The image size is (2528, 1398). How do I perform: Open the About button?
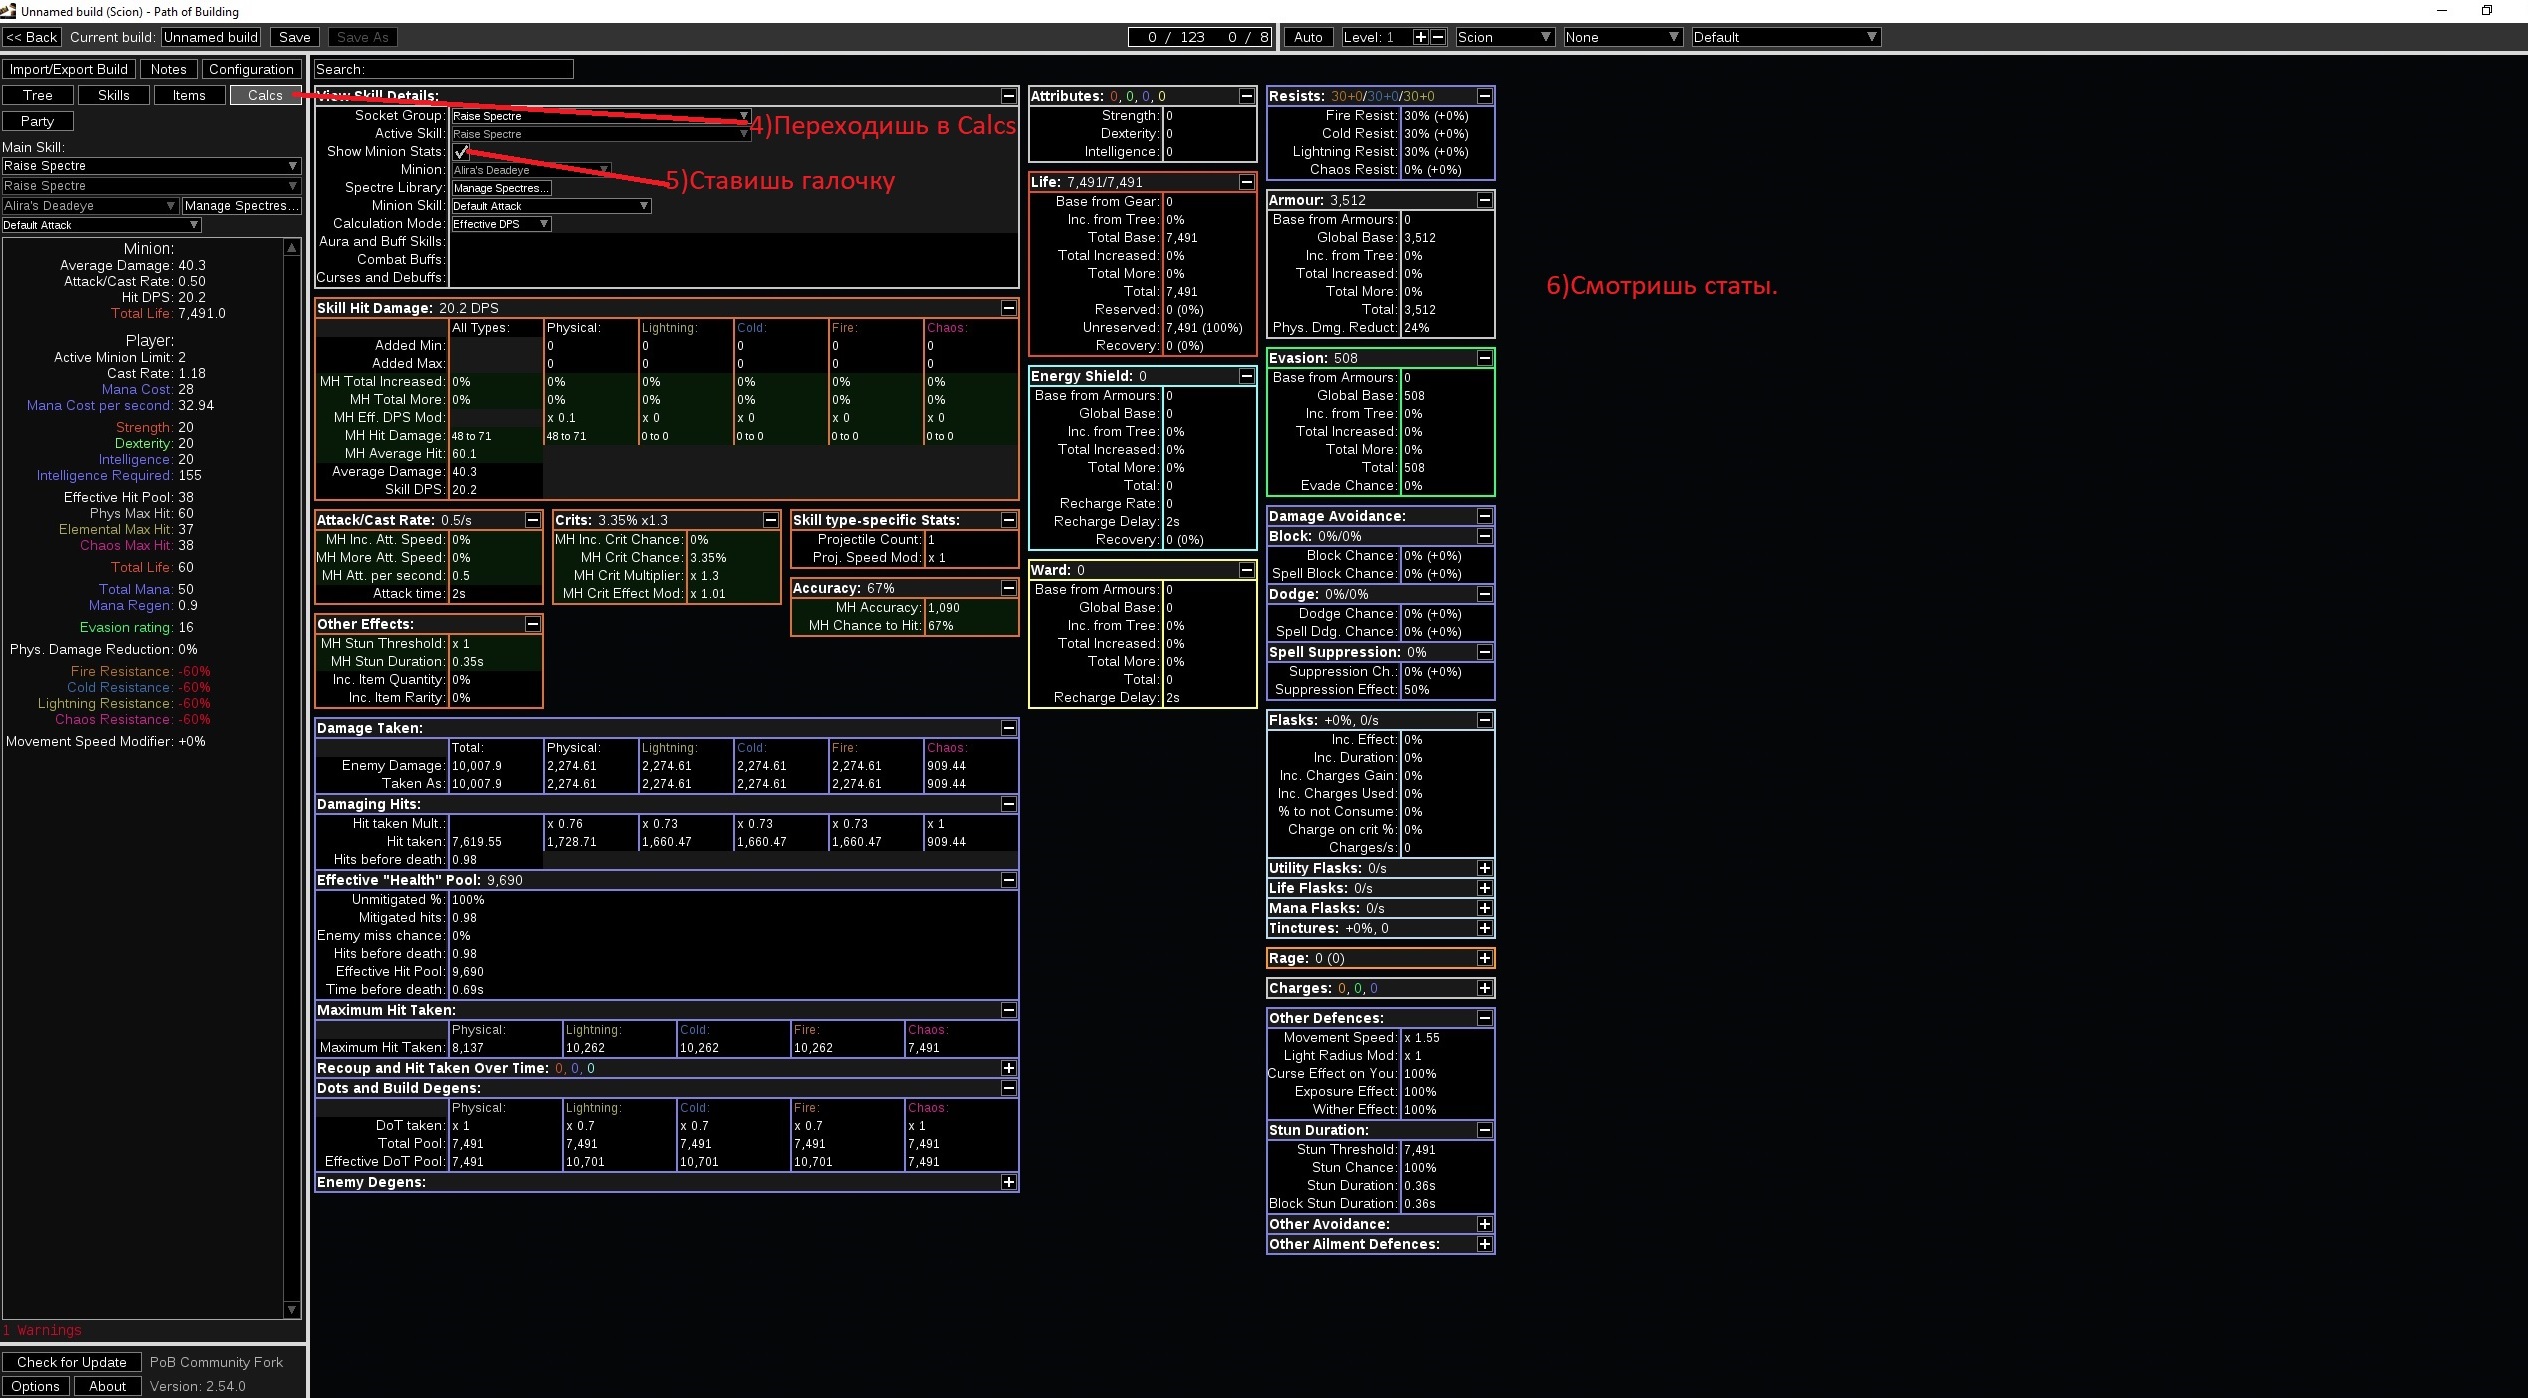(108, 1386)
